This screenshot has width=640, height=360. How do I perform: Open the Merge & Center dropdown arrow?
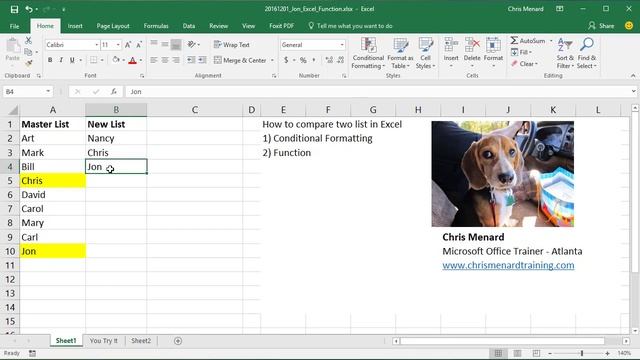click(x=272, y=60)
